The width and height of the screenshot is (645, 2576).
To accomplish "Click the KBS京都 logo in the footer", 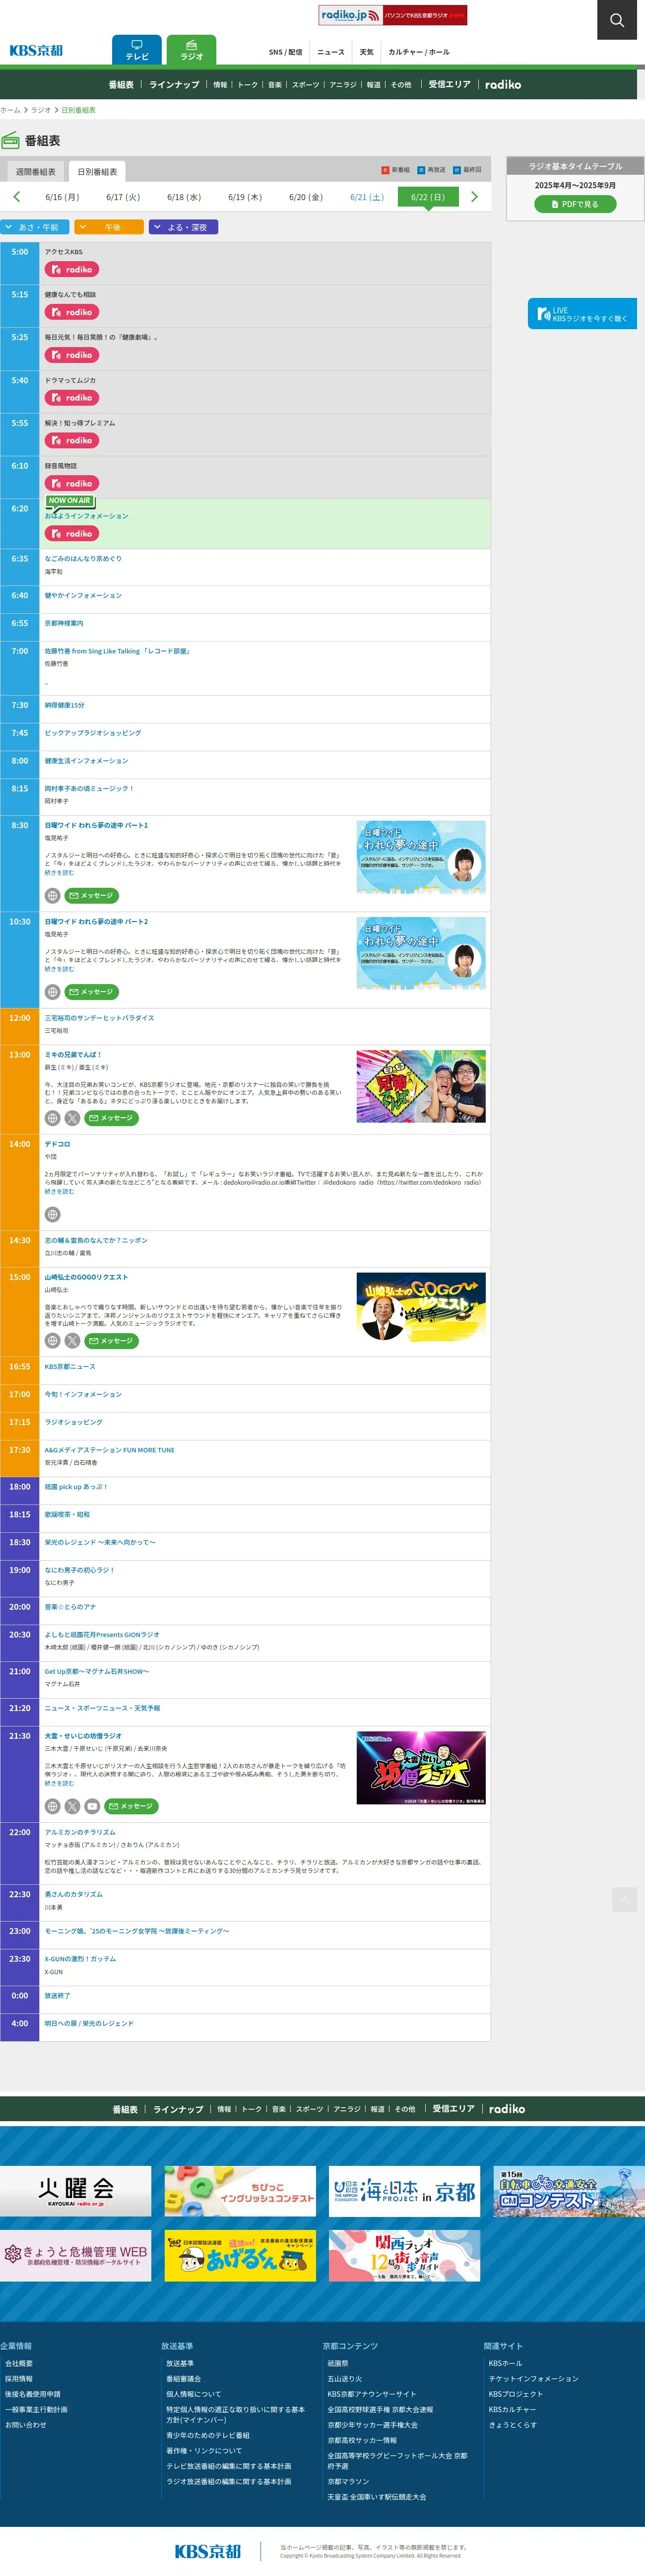I will tap(208, 2551).
